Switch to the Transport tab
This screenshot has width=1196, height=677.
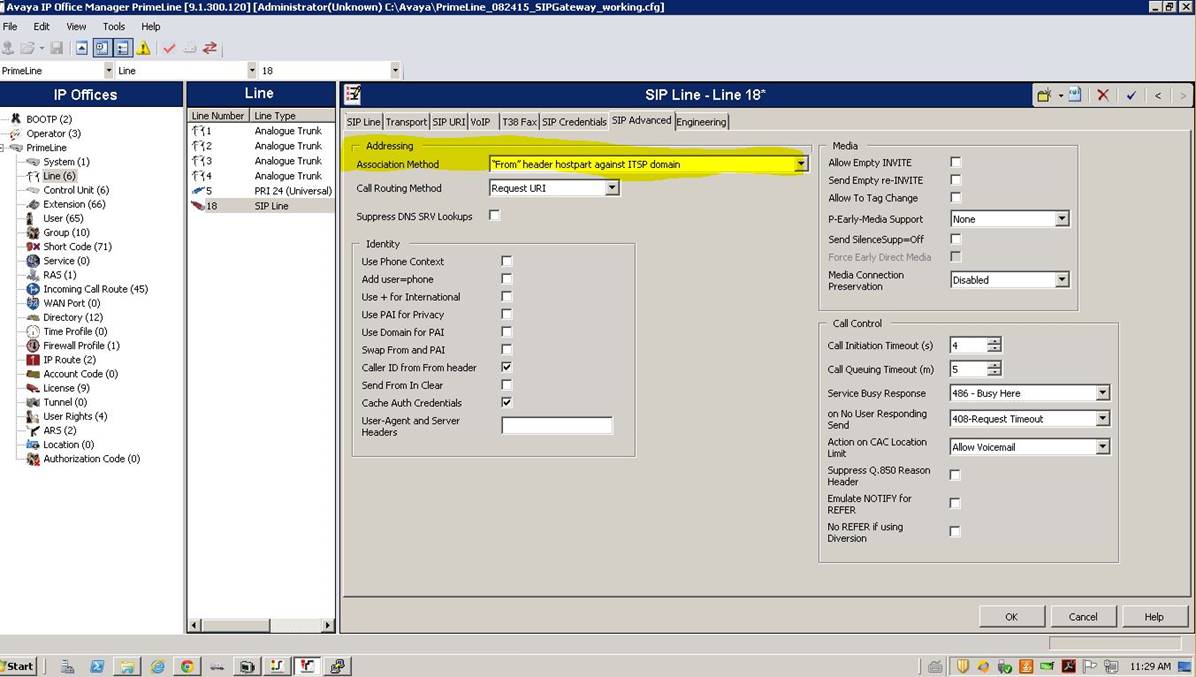click(x=406, y=122)
